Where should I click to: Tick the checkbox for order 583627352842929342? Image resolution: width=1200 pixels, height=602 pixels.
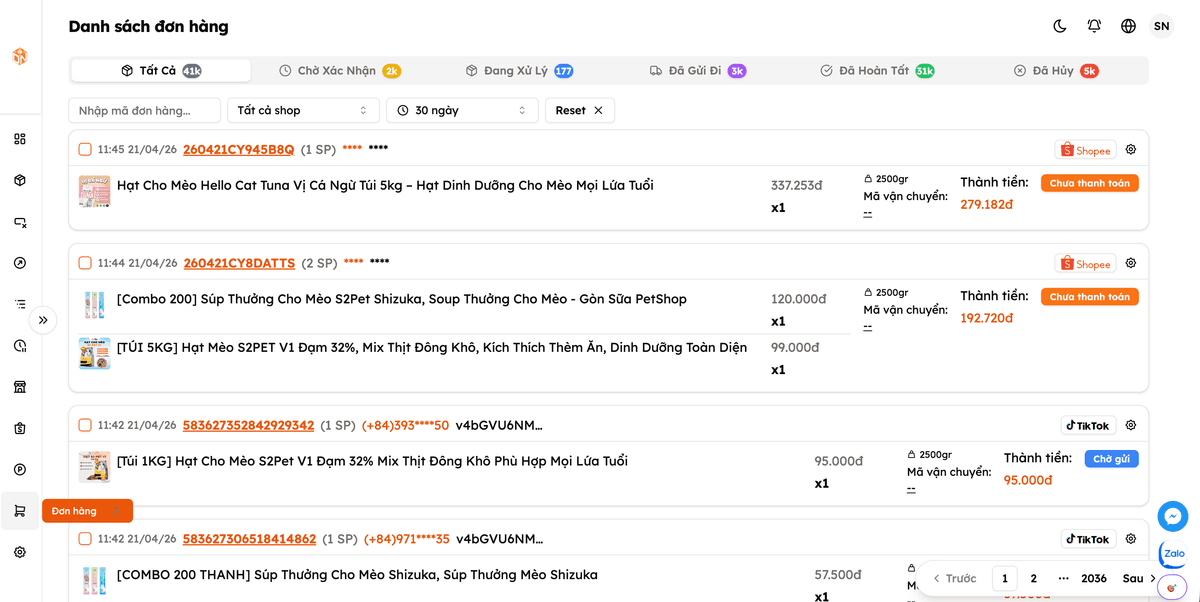(x=85, y=425)
